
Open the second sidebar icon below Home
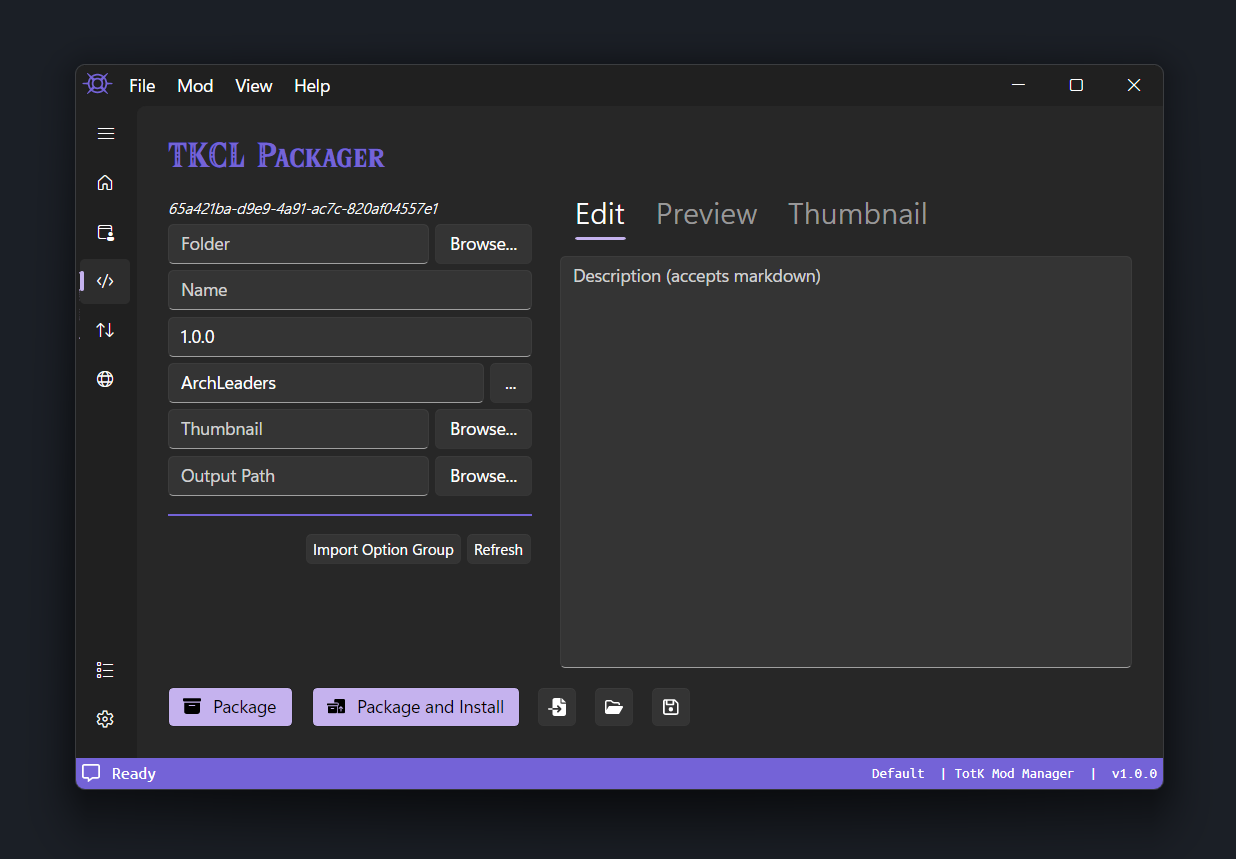tap(105, 232)
